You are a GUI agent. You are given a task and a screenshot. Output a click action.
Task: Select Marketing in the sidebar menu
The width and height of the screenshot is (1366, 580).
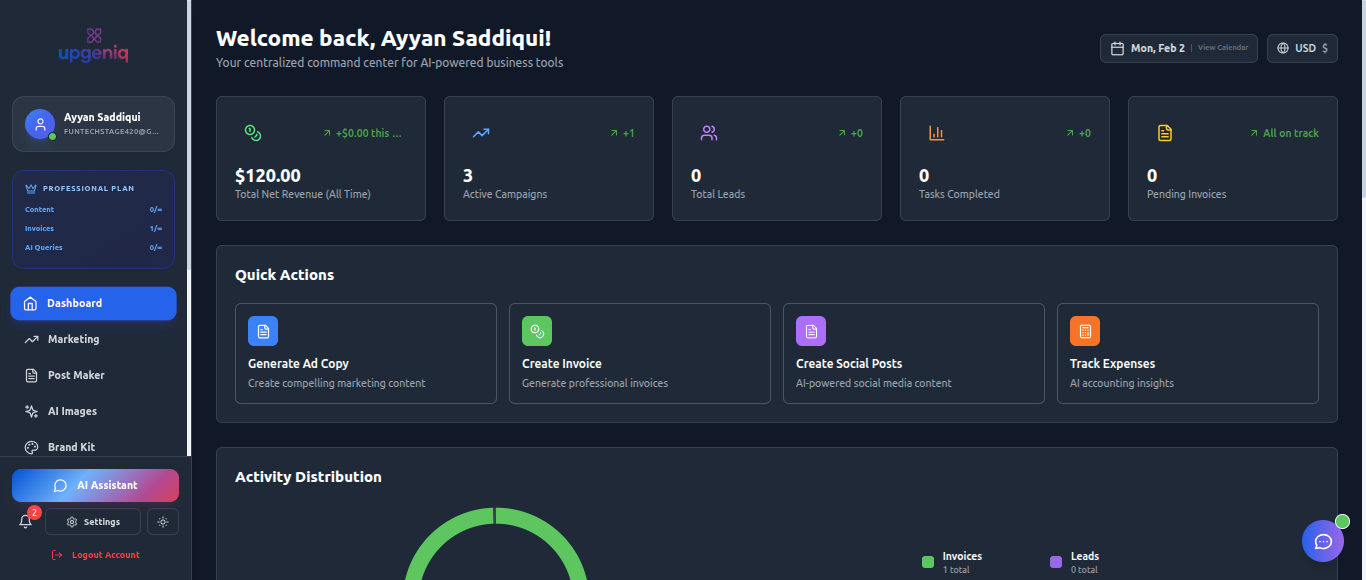[72, 339]
